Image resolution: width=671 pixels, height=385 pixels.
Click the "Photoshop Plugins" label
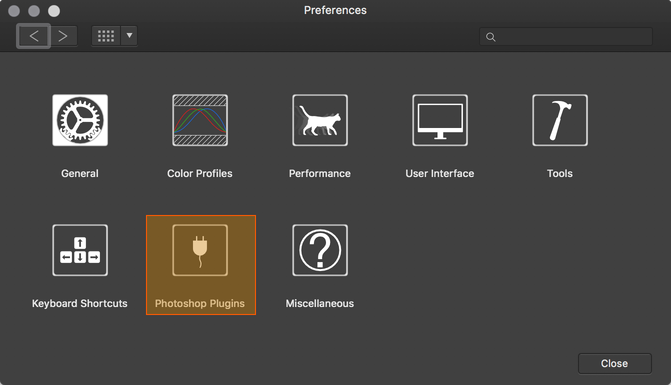[x=200, y=303]
